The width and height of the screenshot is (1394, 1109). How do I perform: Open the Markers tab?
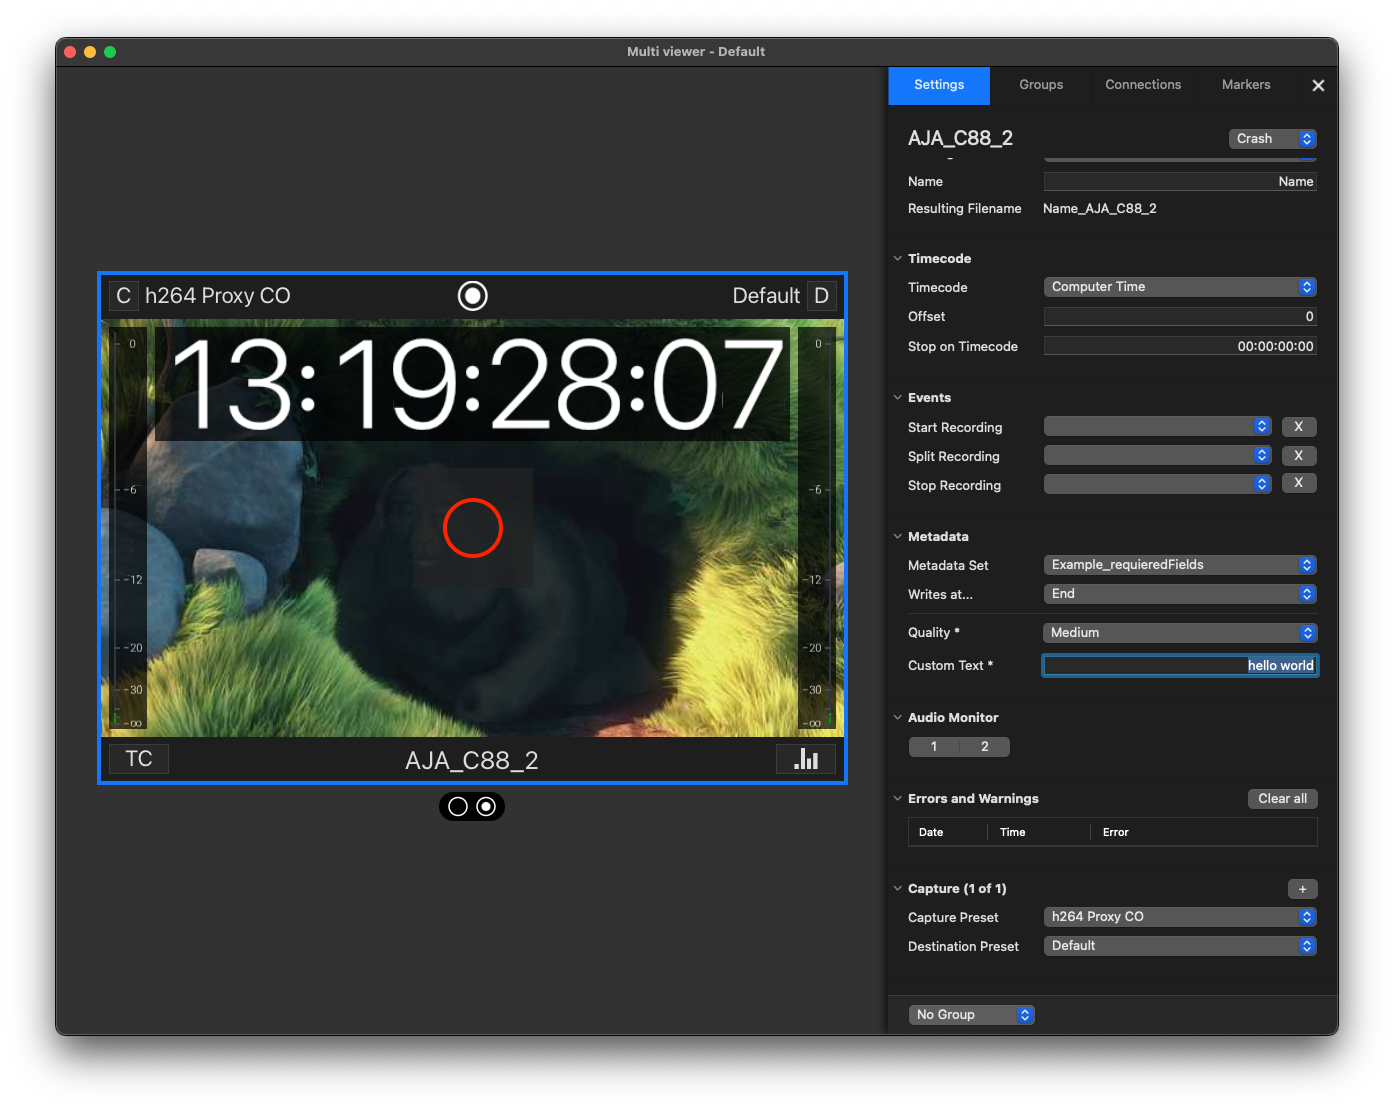click(1246, 85)
